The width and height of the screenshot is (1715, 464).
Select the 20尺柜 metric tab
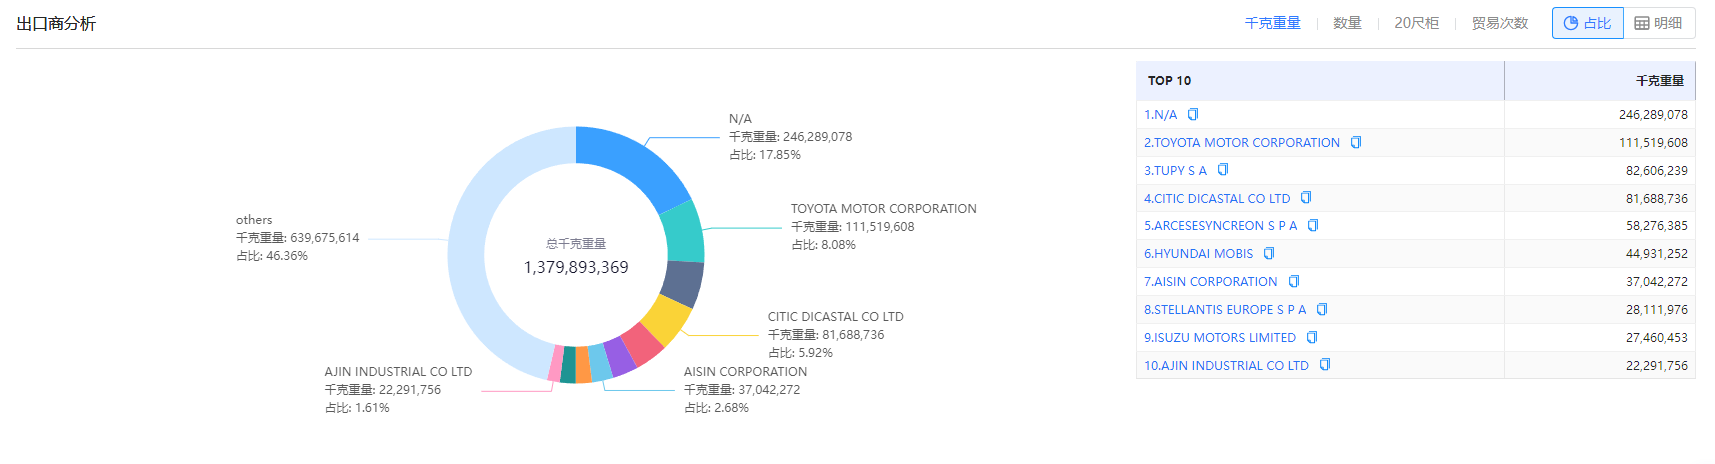1416,23
